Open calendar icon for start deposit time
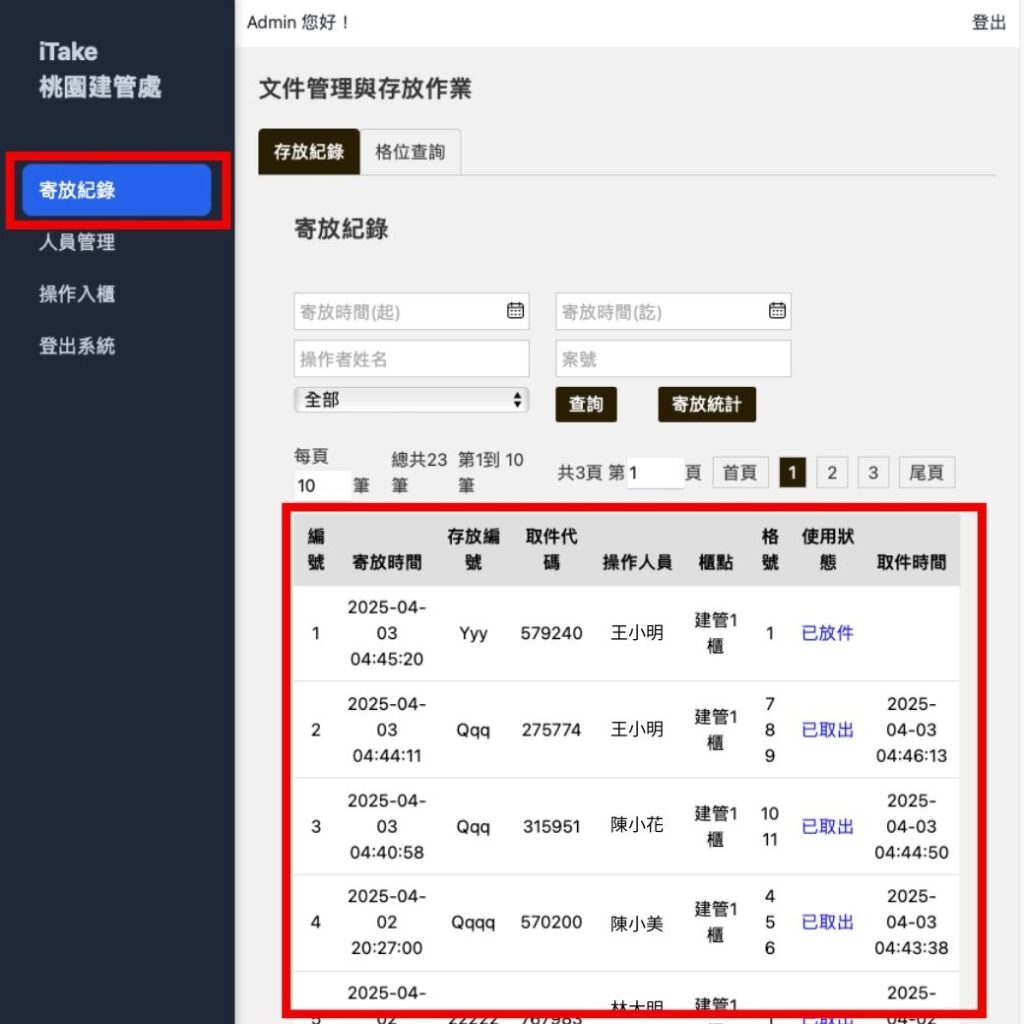Screen dimensions: 1024x1024 pos(515,311)
